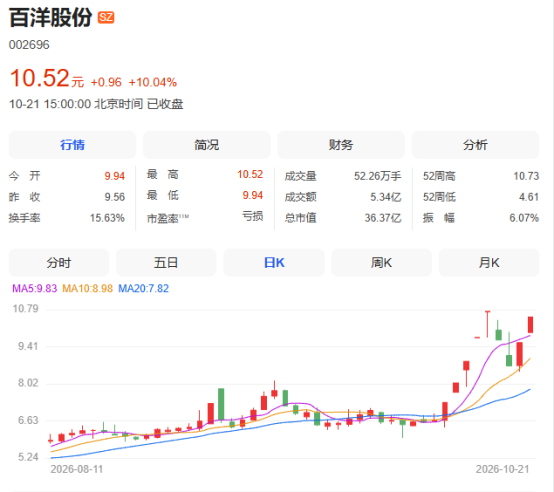The height and width of the screenshot is (492, 554).
Task: Click the 5.24 y-axis label
Action: click(28, 457)
